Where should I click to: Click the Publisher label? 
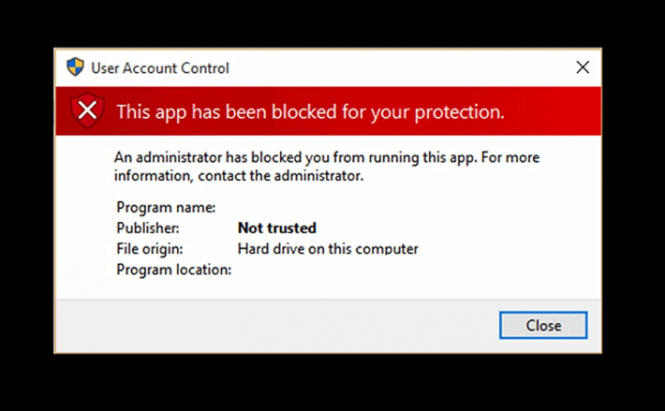[x=148, y=228]
